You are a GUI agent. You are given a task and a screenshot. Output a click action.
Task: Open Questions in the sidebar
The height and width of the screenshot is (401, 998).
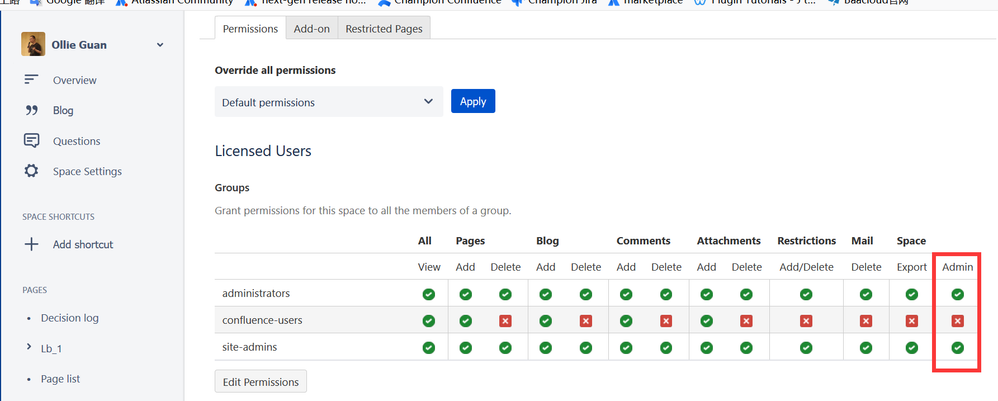(76, 141)
